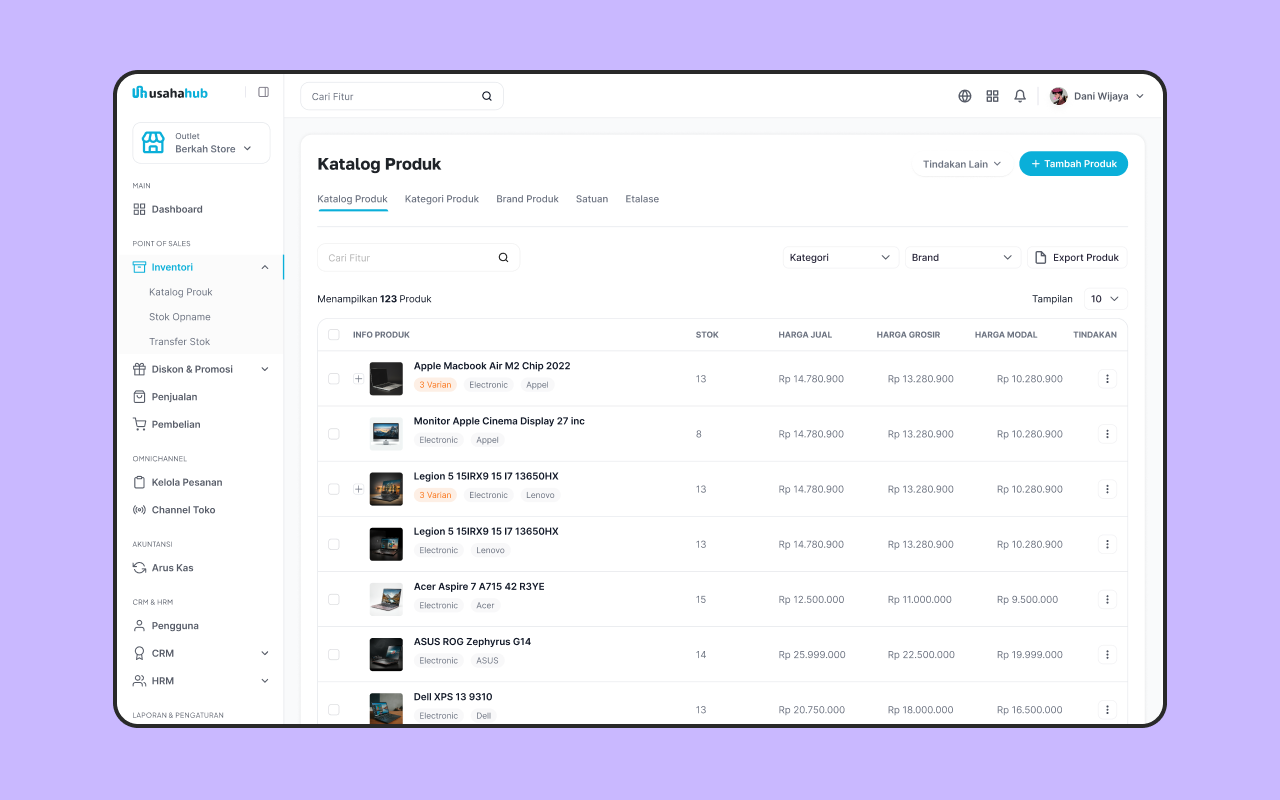Click the price Rp 25.999.000
The image size is (1280, 800).
[x=812, y=655]
